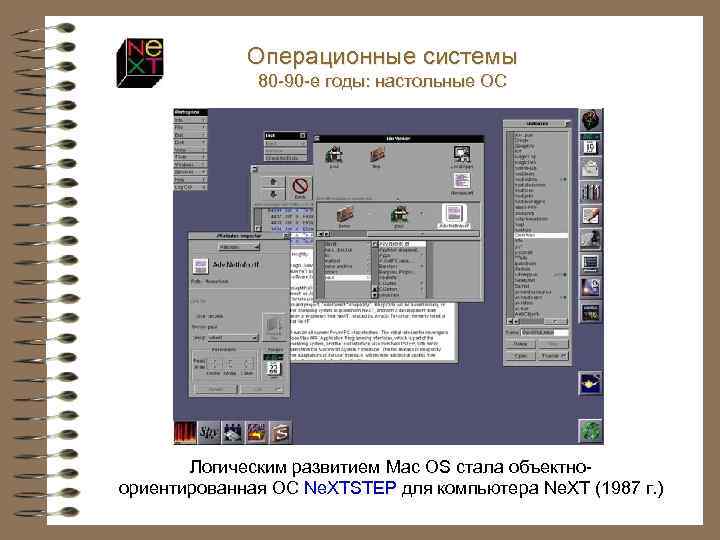Open the green Recycler icon

click(591, 432)
